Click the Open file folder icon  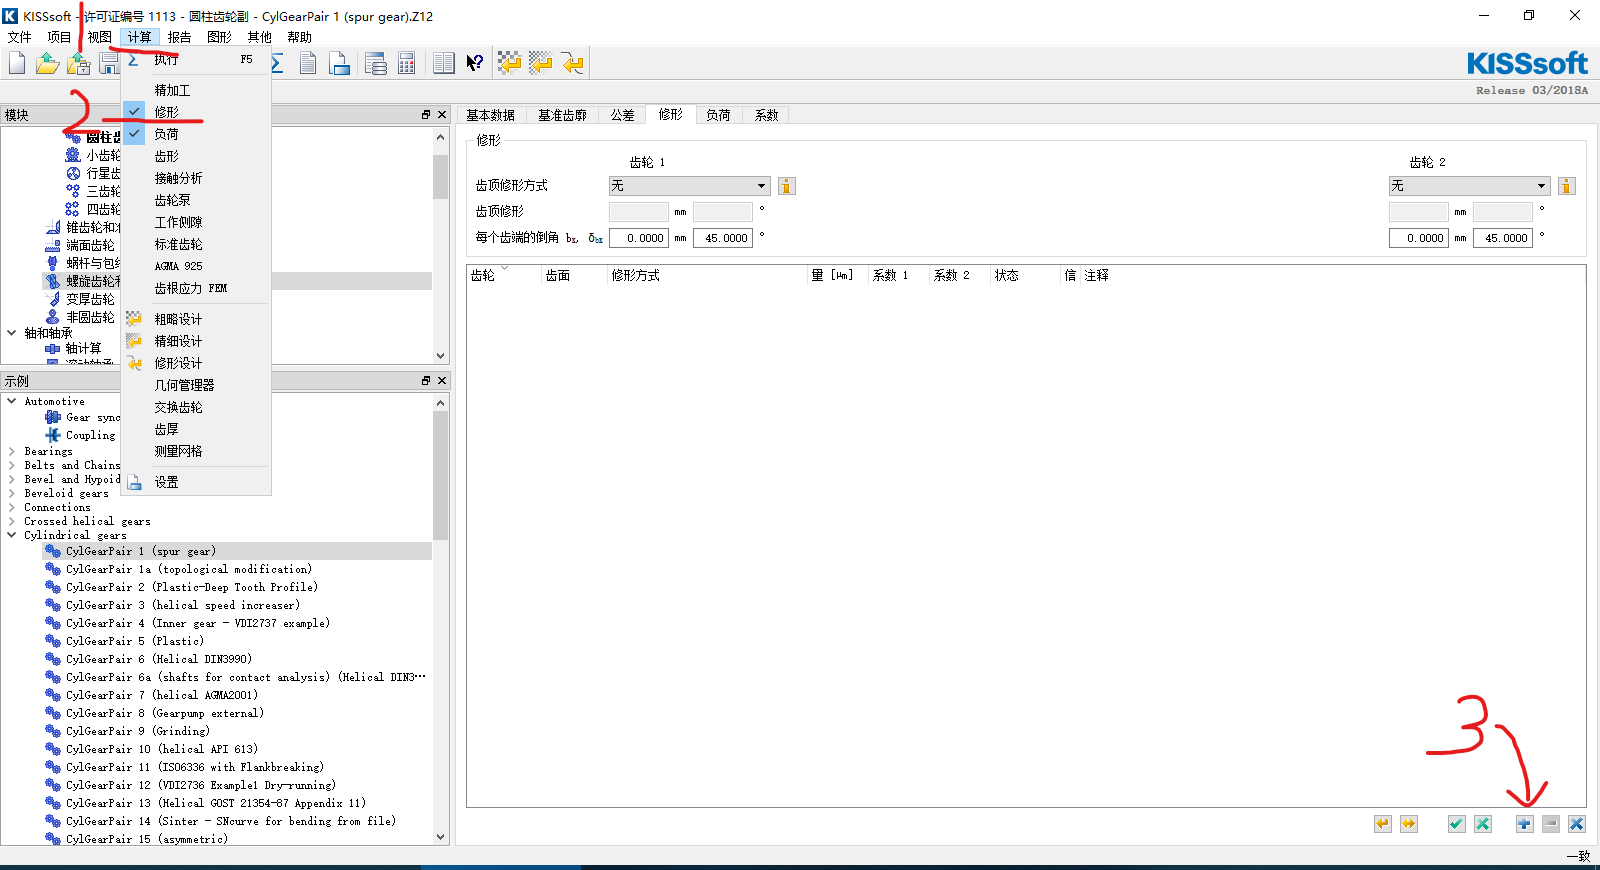click(x=47, y=63)
